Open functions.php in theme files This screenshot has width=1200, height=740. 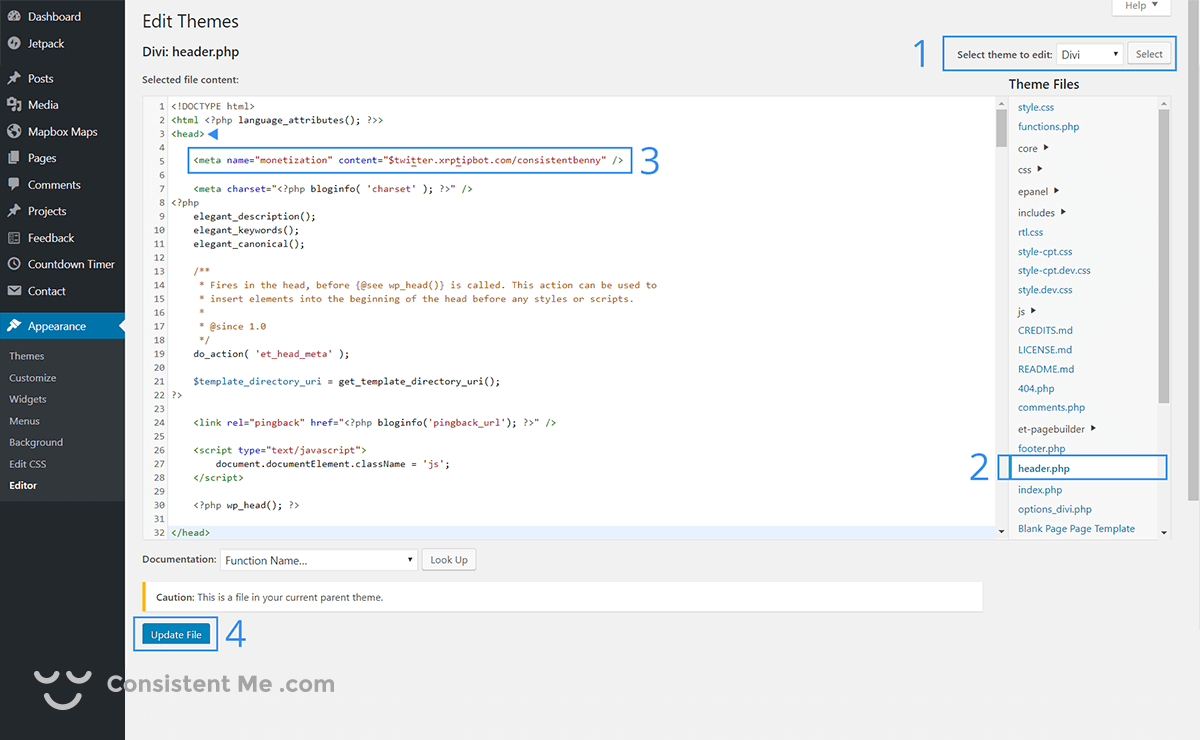point(1048,127)
